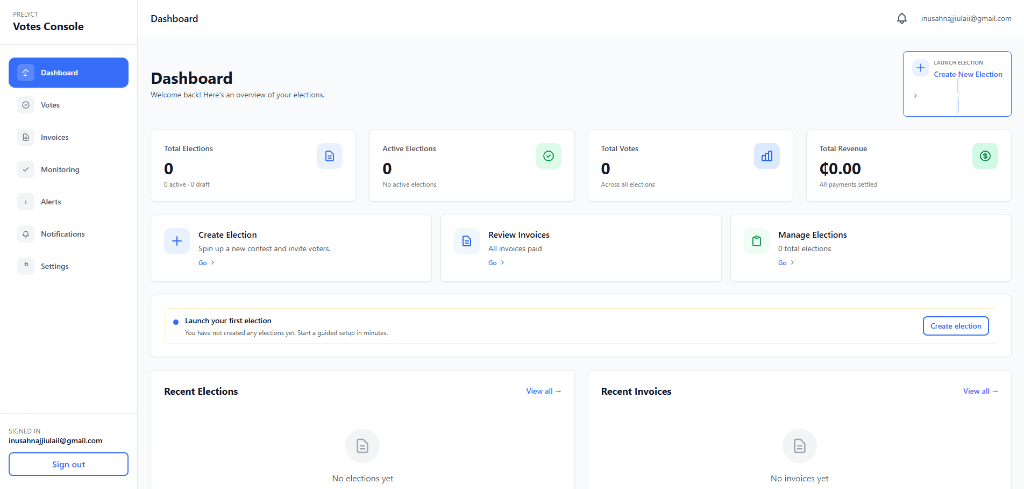The height and width of the screenshot is (489, 1024).
Task: Click the Total Elections document icon
Action: click(x=330, y=156)
